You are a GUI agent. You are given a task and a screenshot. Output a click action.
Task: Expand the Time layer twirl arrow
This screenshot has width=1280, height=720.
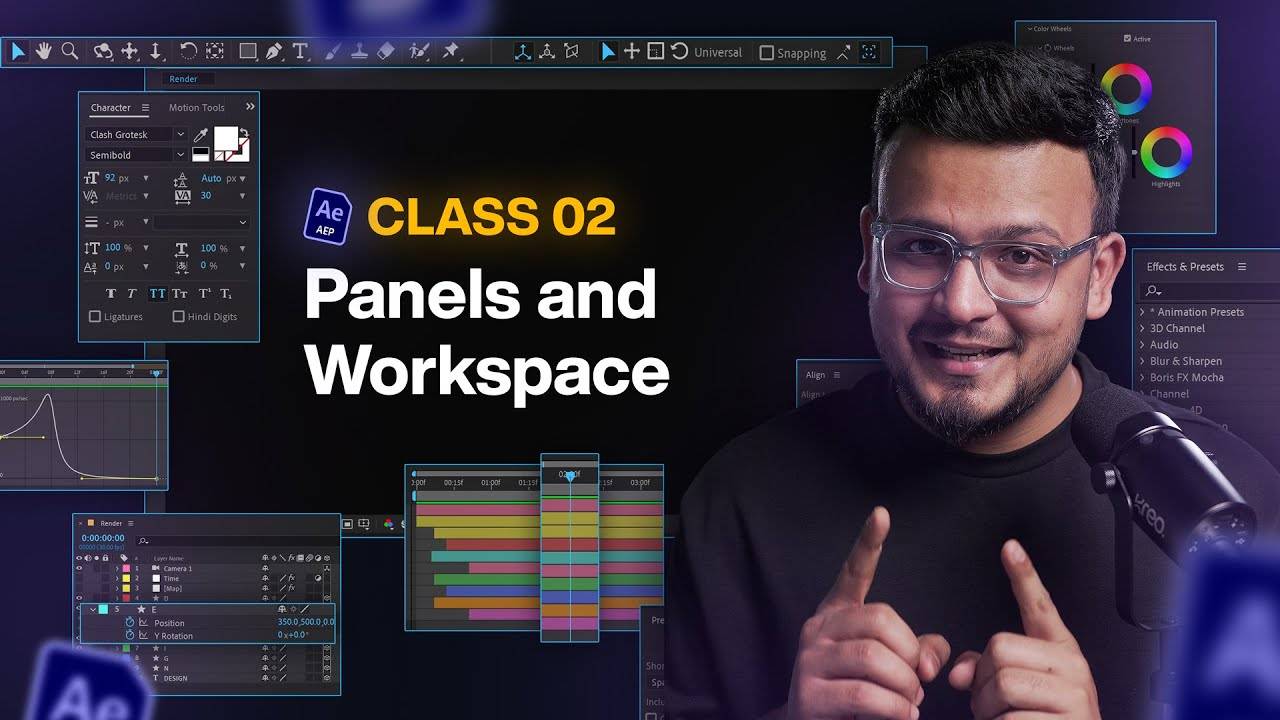(x=117, y=578)
